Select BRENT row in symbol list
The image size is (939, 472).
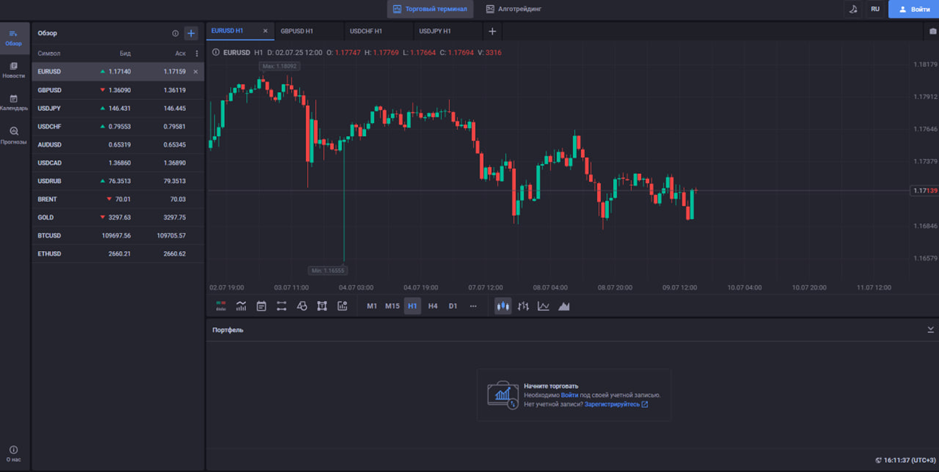(118, 199)
